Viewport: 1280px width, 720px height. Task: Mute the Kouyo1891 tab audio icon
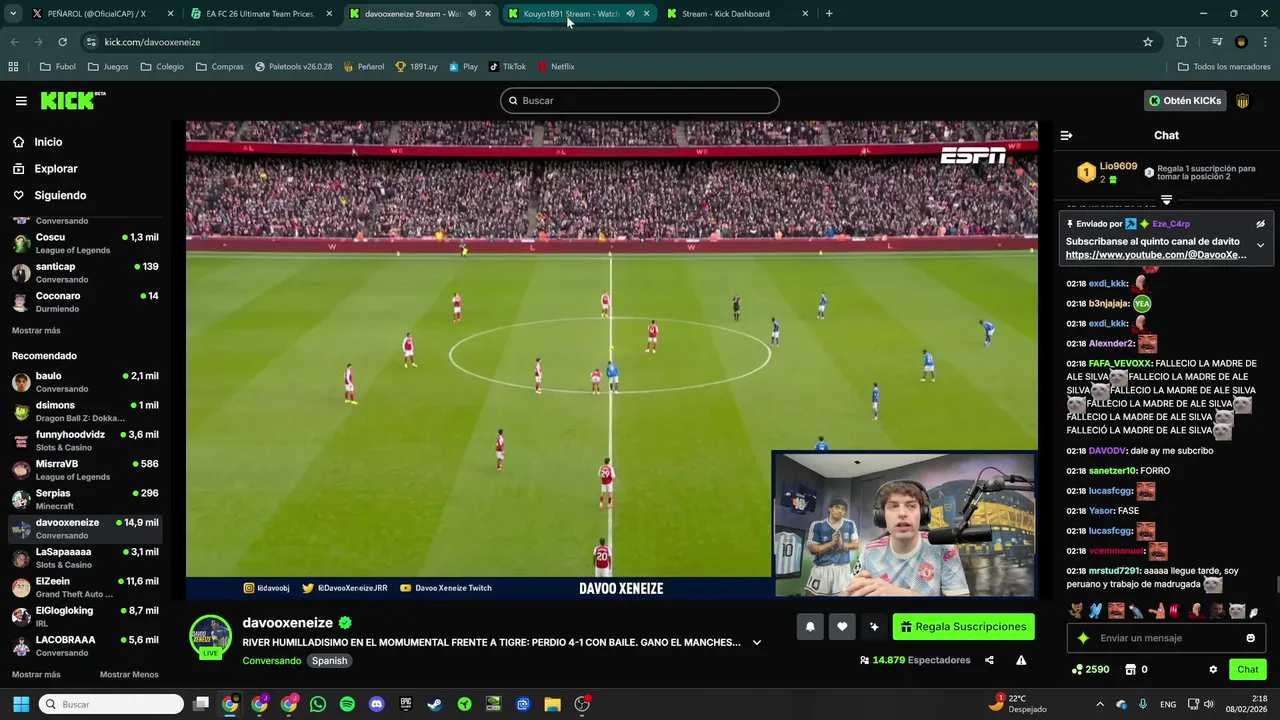630,14
